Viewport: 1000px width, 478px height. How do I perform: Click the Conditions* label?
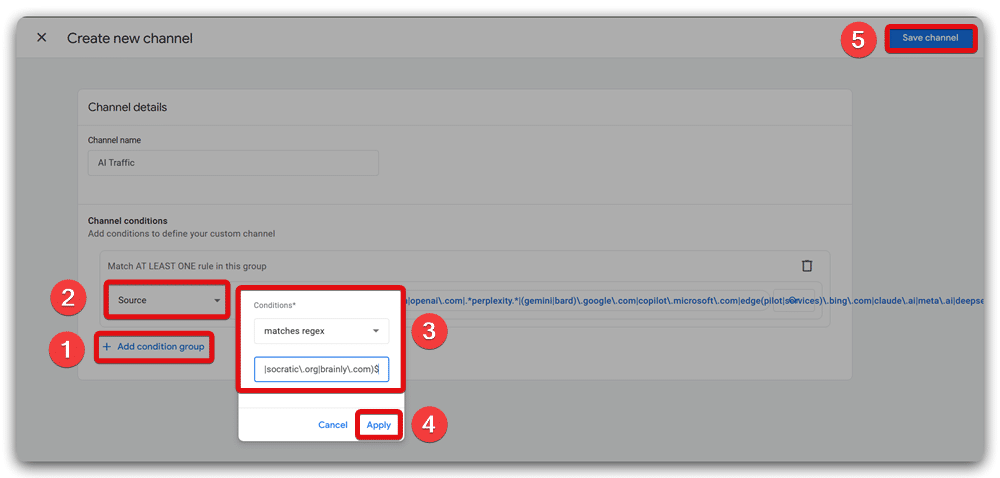click(x=275, y=305)
